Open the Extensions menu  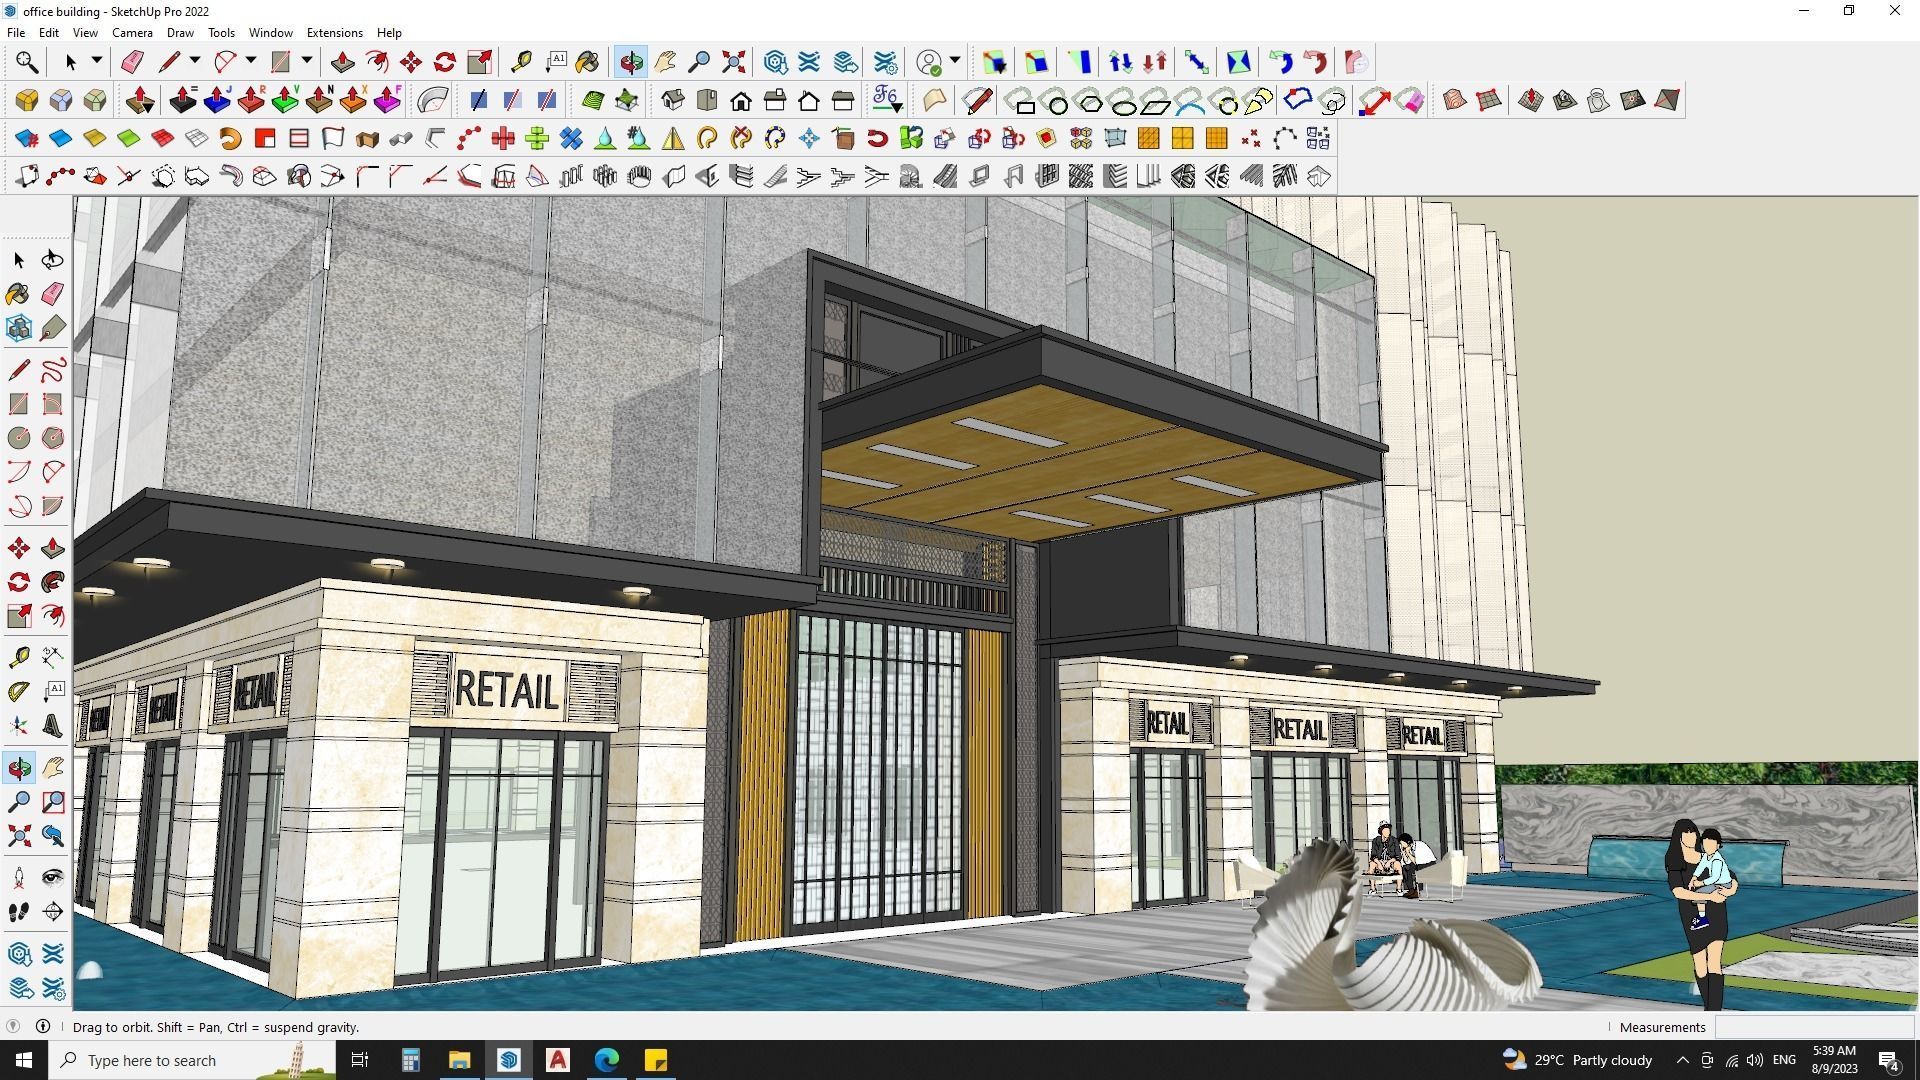tap(334, 33)
